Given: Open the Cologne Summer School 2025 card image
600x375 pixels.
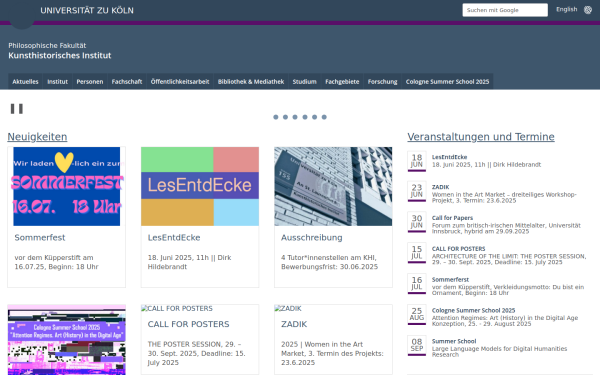Looking at the screenshot, I should coord(67,340).
